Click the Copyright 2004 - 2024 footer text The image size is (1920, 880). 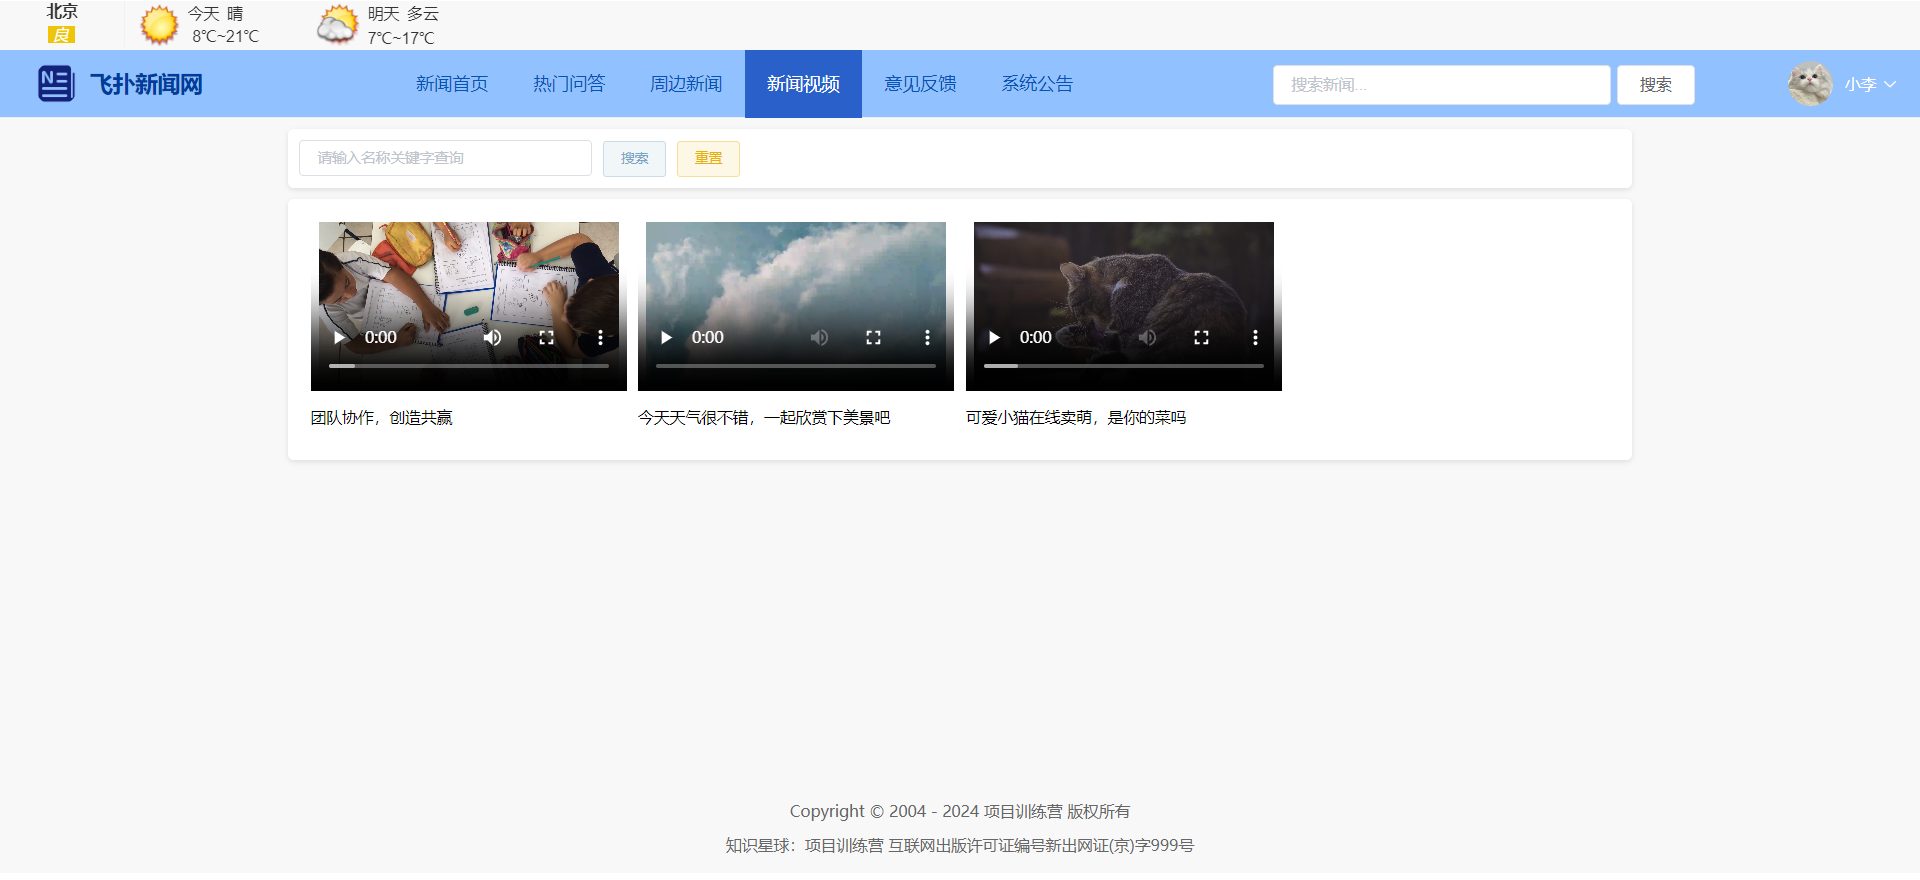click(x=960, y=812)
